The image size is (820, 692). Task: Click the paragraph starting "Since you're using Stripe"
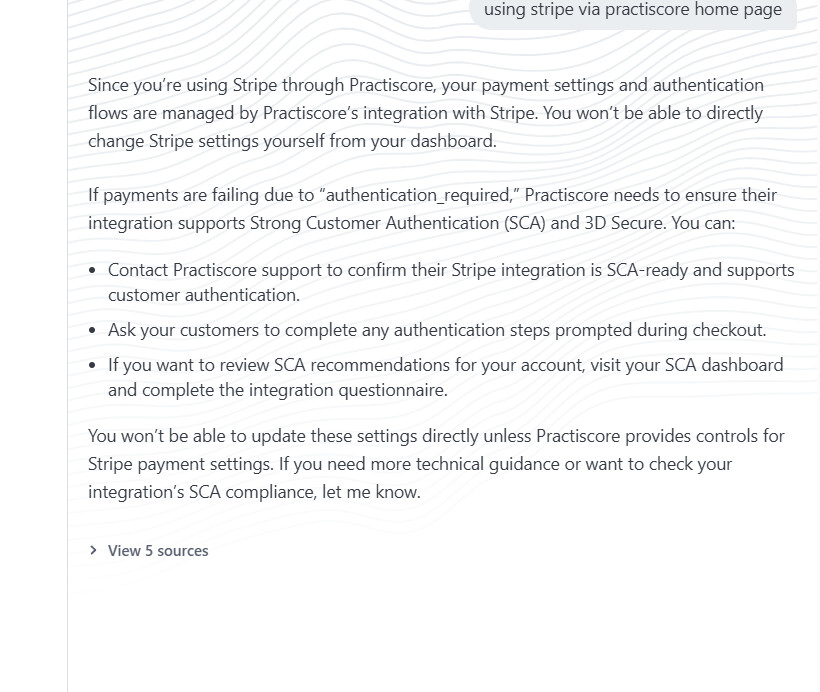(x=425, y=113)
